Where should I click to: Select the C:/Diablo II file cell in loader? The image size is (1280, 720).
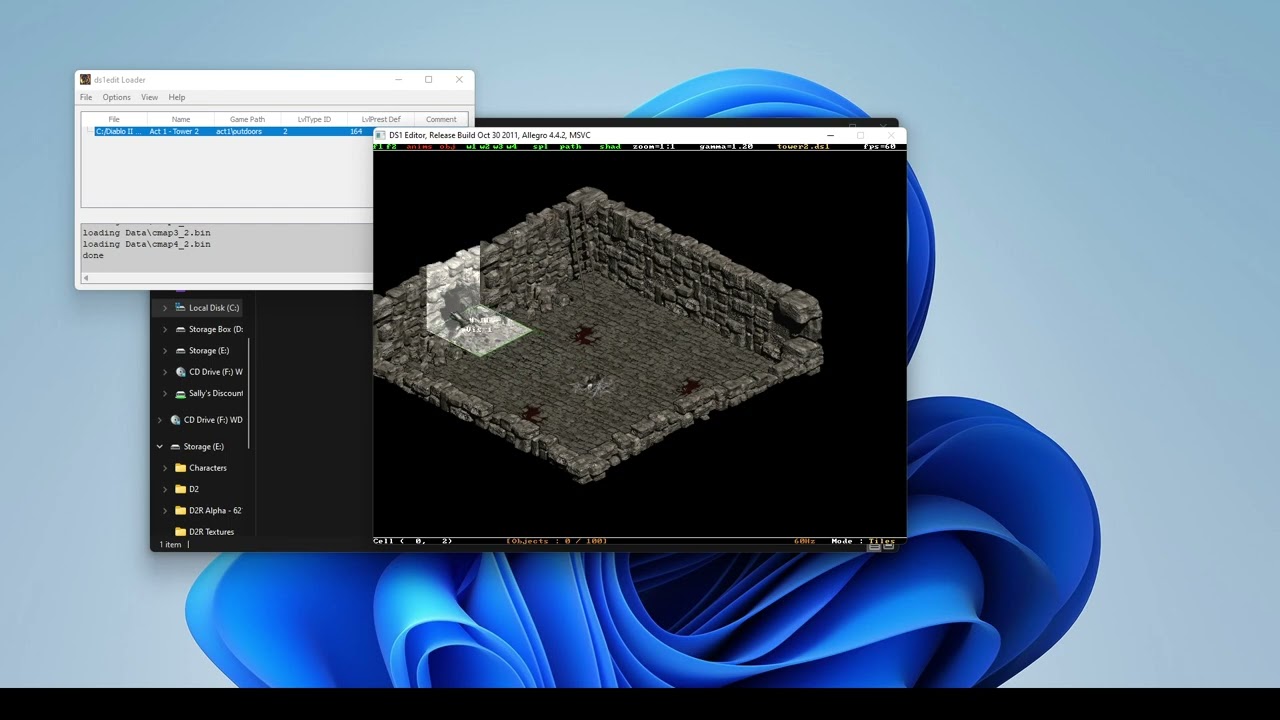point(119,131)
